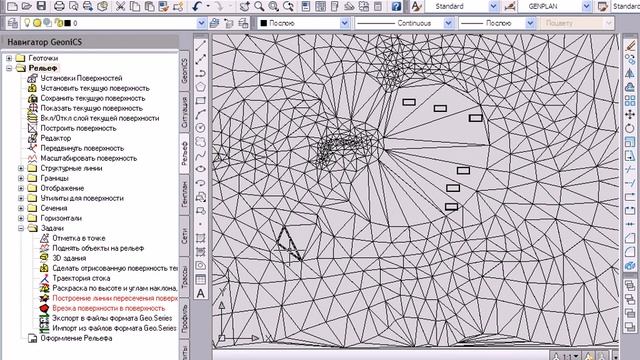Create a new drawing file
Screen dimensions: 640x360
click(x=12, y=6)
